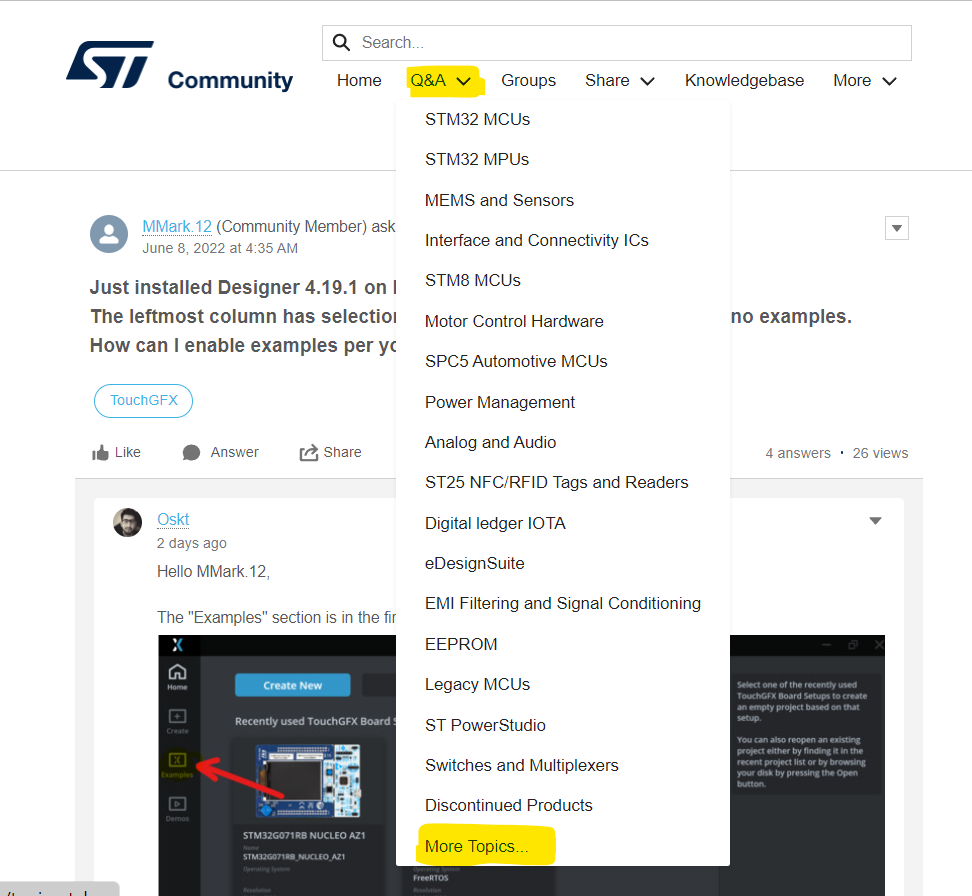Open the question actions dropdown arrow

coord(896,228)
